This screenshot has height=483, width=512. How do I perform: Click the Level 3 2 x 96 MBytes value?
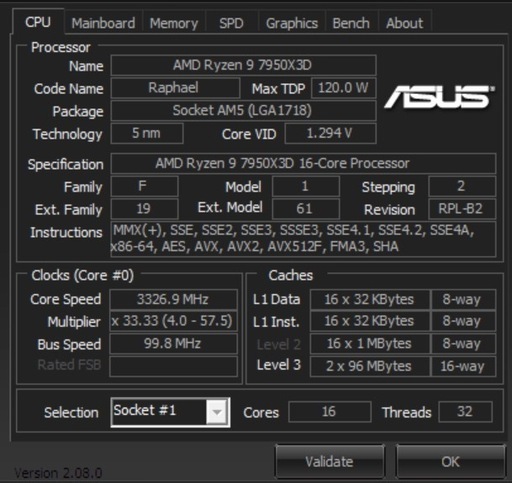click(370, 366)
